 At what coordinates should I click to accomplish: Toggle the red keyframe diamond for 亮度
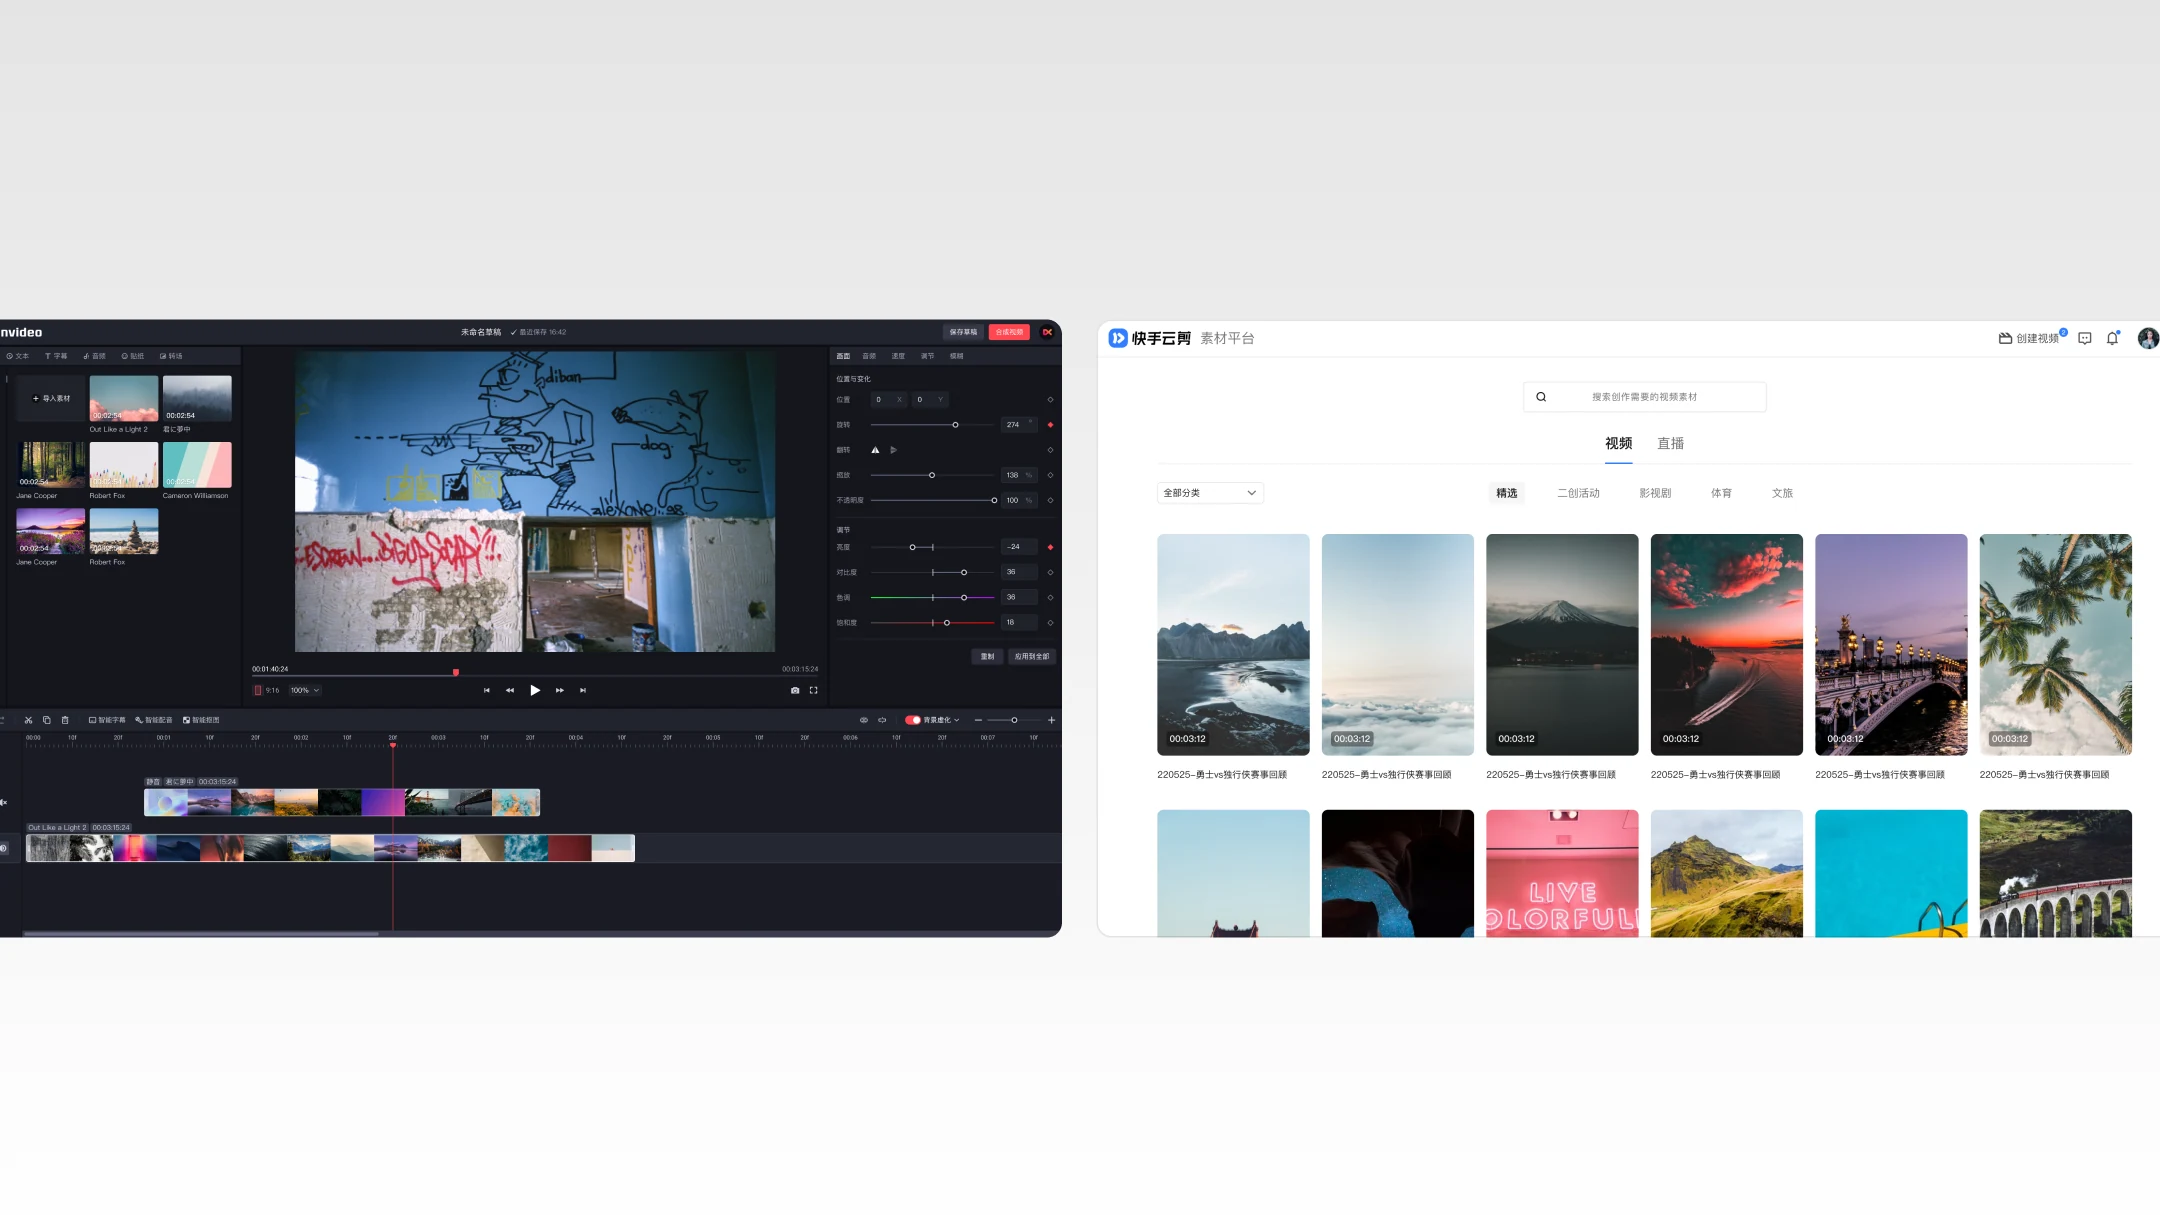point(1050,547)
